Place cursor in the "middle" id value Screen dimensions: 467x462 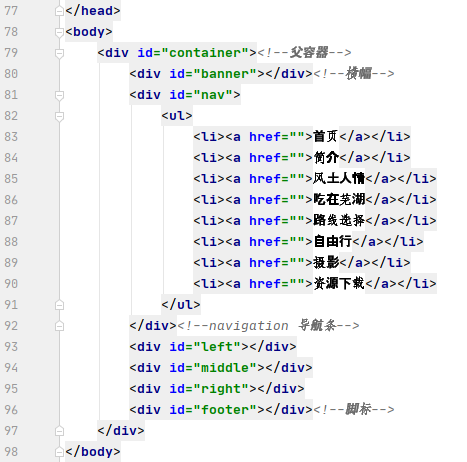point(225,368)
